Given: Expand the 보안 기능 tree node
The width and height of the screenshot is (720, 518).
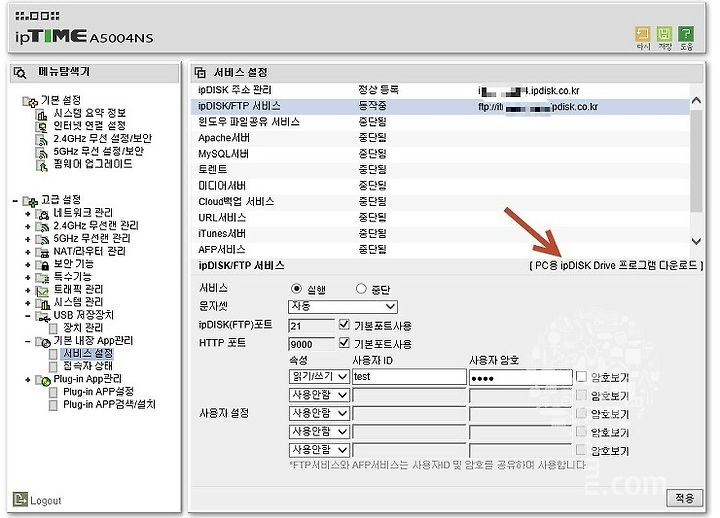Looking at the screenshot, I should [x=28, y=265].
